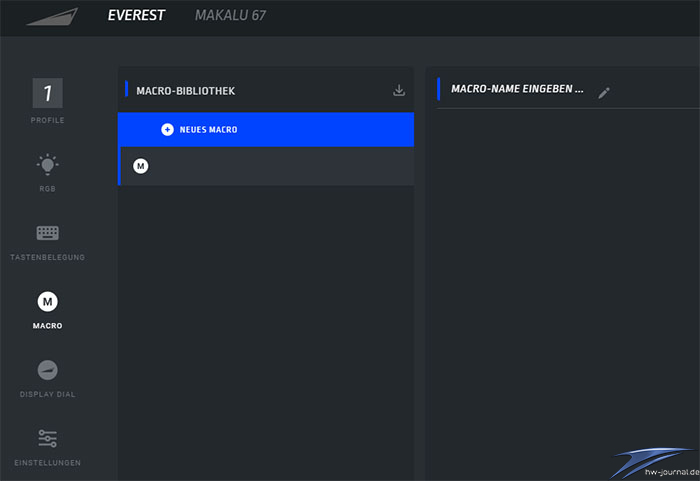The image size is (700, 481).
Task: Click the TASTENBELEGUNG label in sidebar
Action: (47, 257)
